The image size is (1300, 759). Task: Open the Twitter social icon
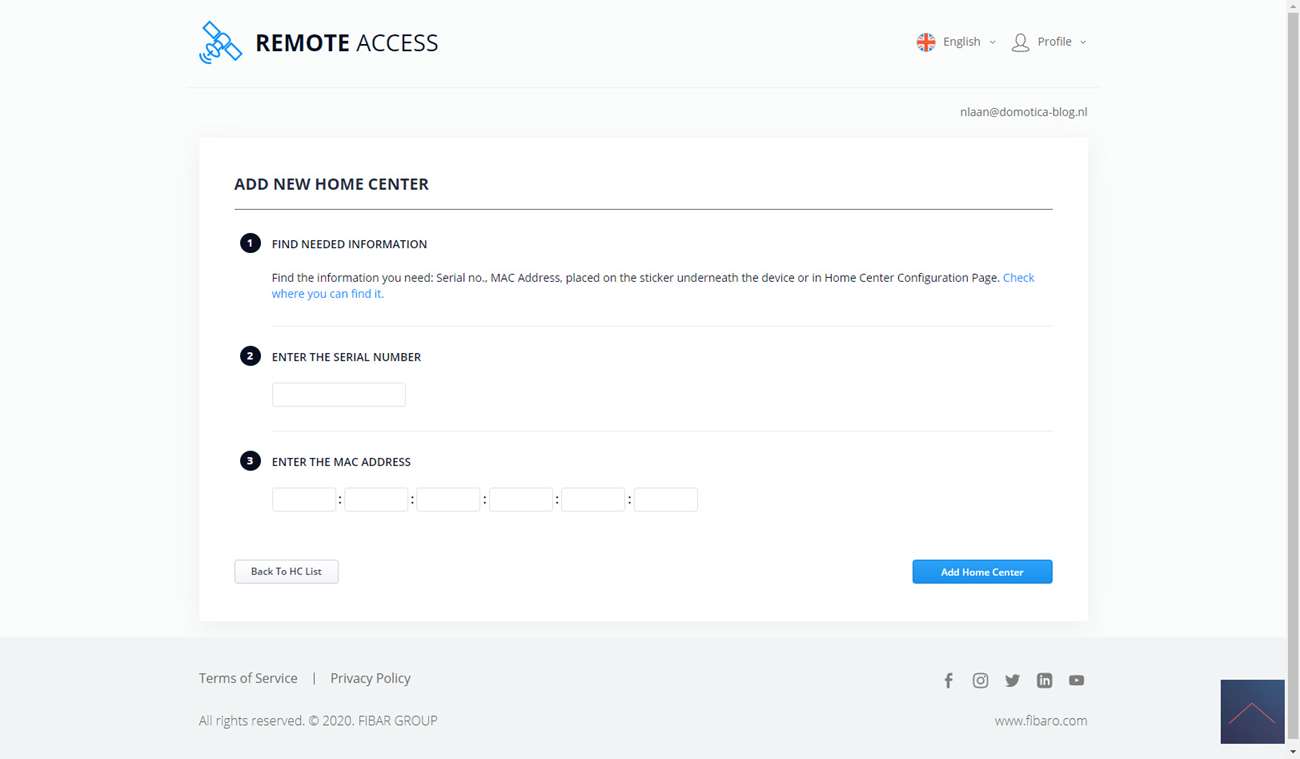[1012, 681]
